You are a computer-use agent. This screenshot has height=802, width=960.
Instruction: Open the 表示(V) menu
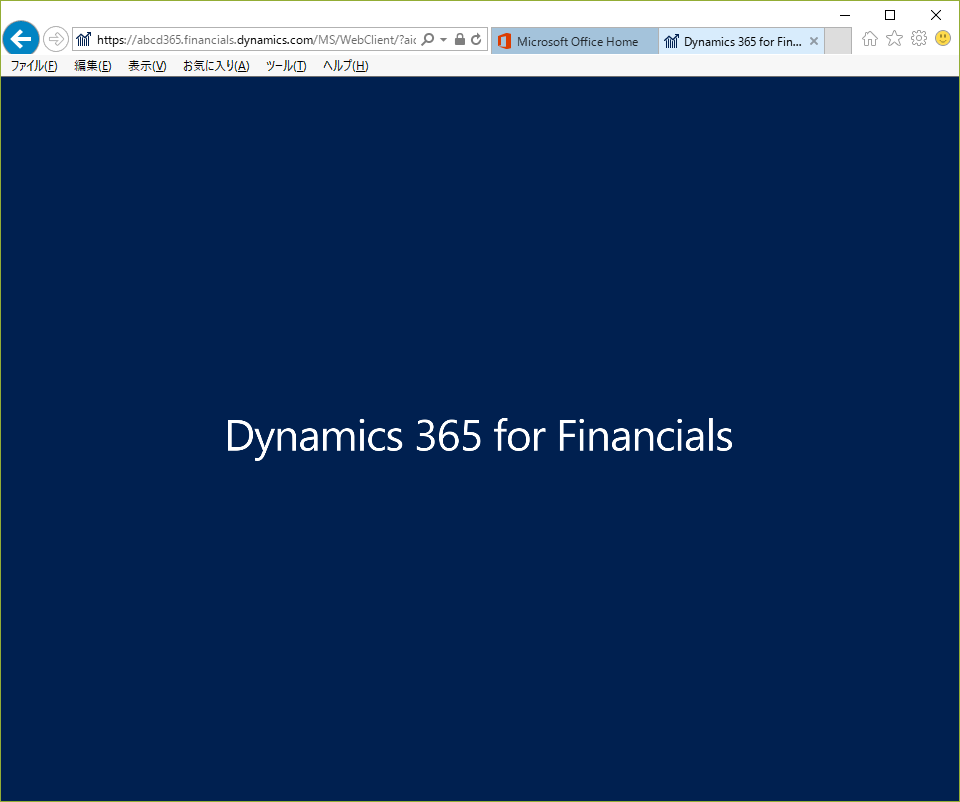click(147, 66)
